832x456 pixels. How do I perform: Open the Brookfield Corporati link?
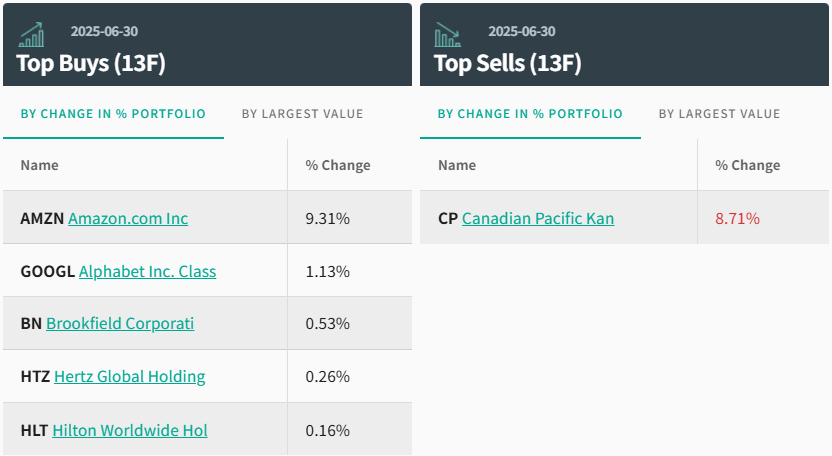pyautogui.click(x=120, y=324)
